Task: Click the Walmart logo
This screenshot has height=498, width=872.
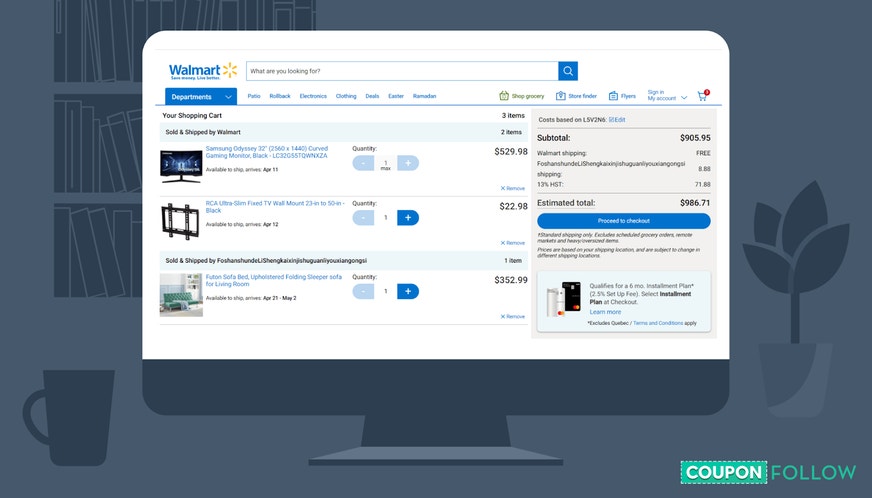Action: [x=203, y=71]
